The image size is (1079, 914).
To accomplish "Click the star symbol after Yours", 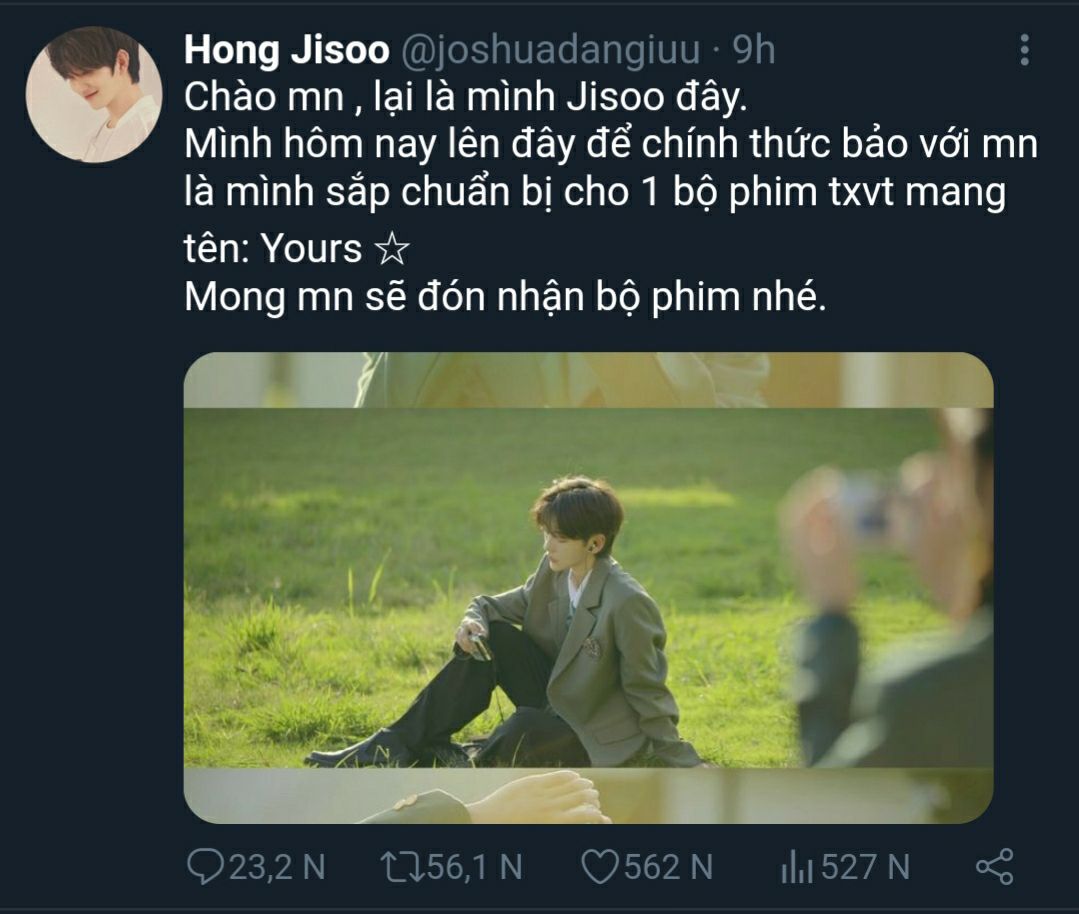I will coord(392,248).
